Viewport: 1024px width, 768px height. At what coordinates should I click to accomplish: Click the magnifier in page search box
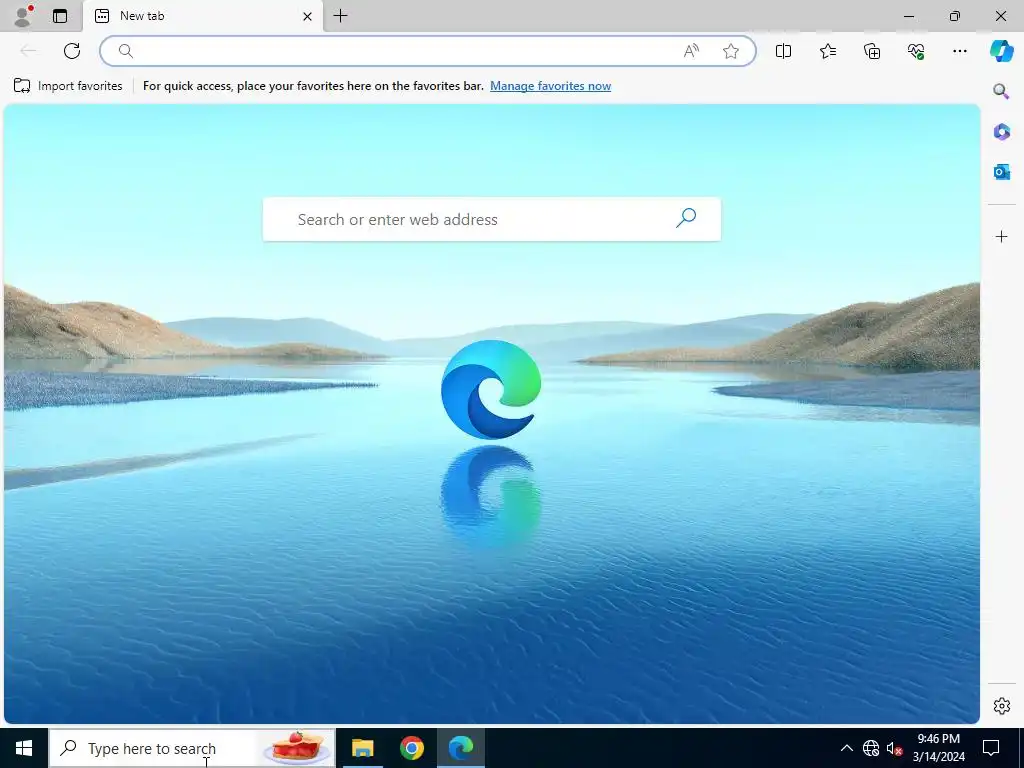pos(686,218)
